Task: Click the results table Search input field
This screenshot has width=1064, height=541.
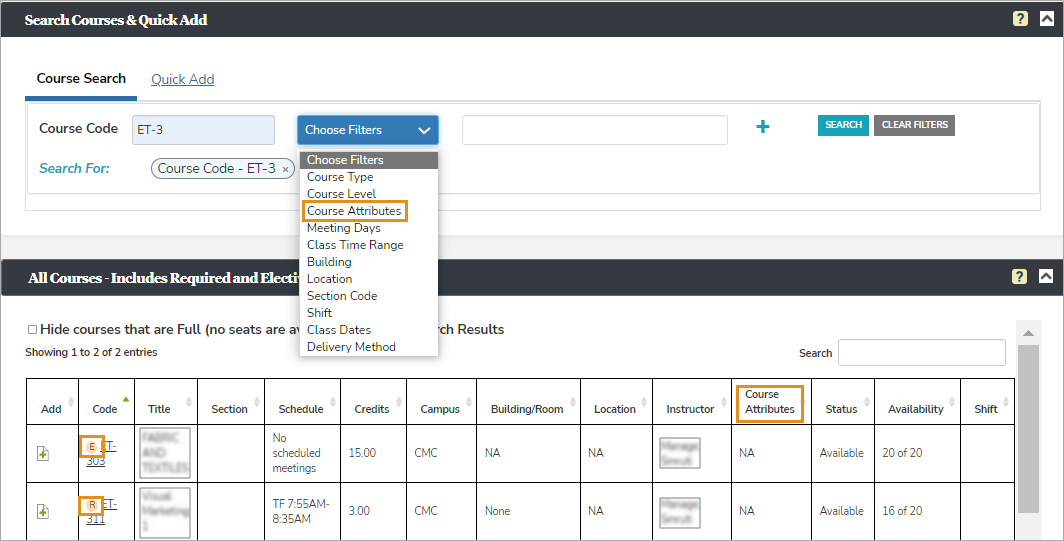Action: (921, 353)
